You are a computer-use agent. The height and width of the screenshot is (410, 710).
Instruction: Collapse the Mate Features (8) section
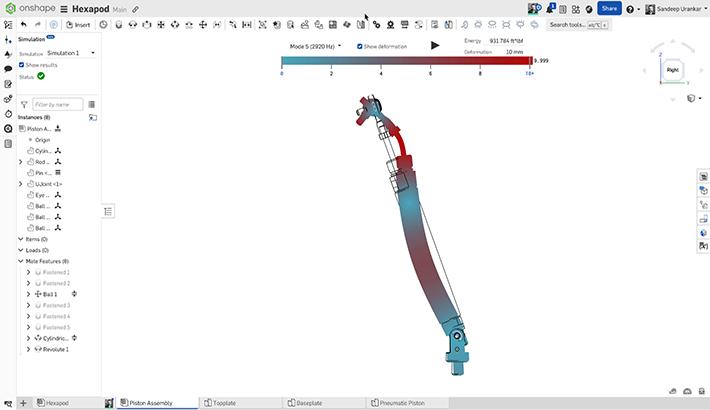[20, 261]
